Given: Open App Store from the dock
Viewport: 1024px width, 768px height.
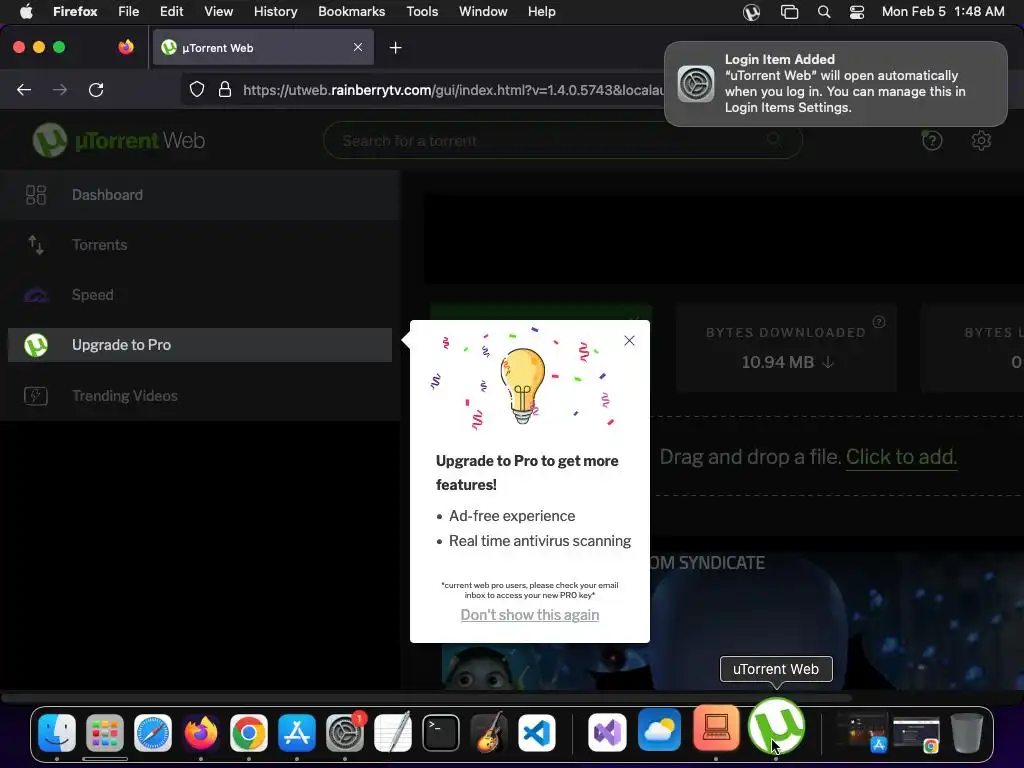Looking at the screenshot, I should pos(296,733).
